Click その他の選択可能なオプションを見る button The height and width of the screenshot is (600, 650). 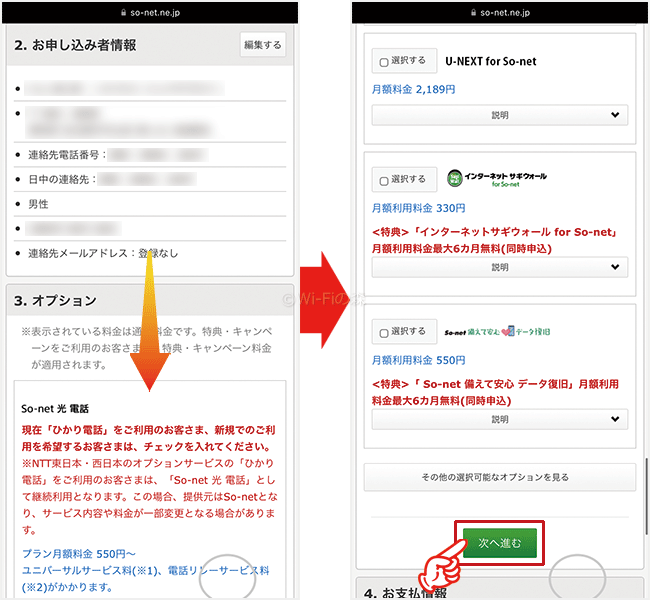[500, 477]
